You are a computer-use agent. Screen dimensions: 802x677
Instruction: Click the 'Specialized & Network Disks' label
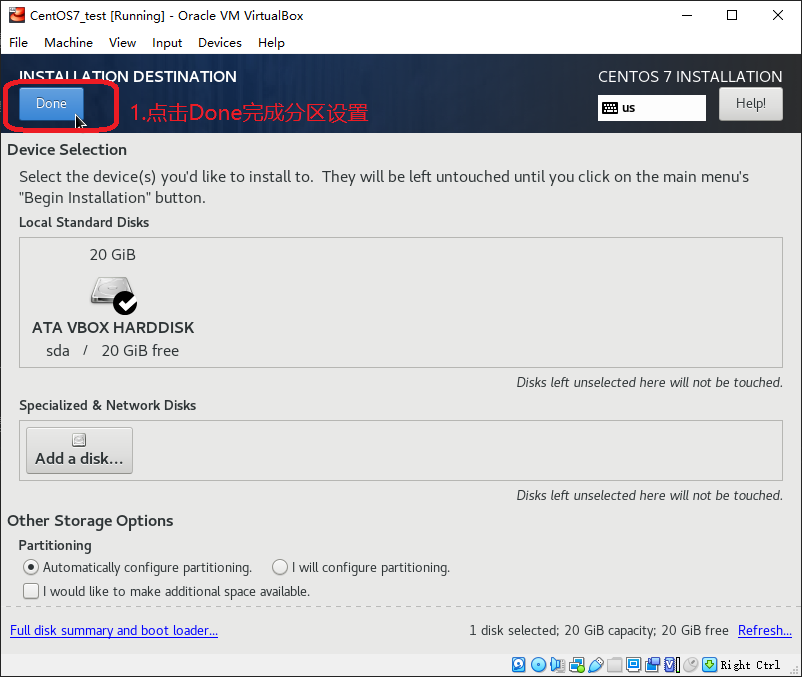(107, 405)
